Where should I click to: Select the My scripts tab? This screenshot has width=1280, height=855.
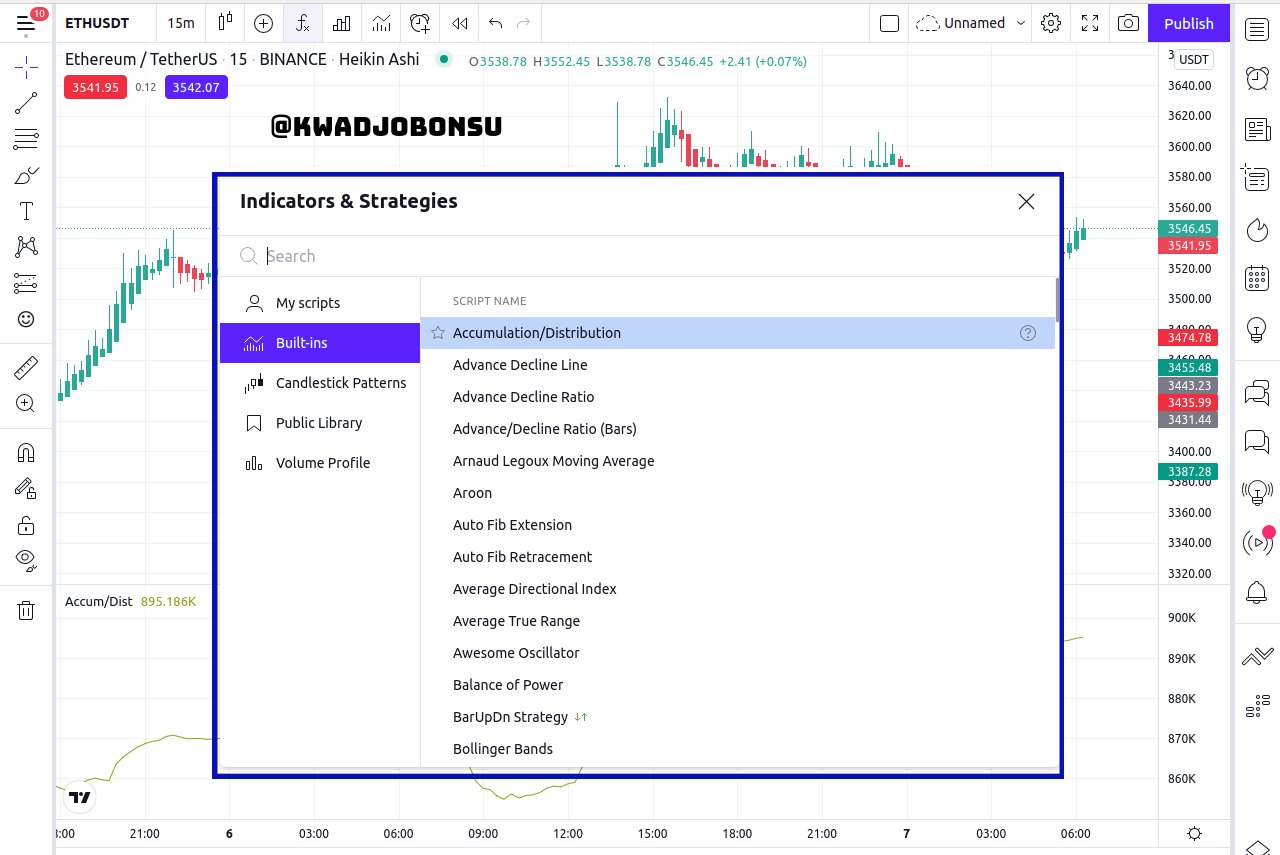pyautogui.click(x=320, y=303)
